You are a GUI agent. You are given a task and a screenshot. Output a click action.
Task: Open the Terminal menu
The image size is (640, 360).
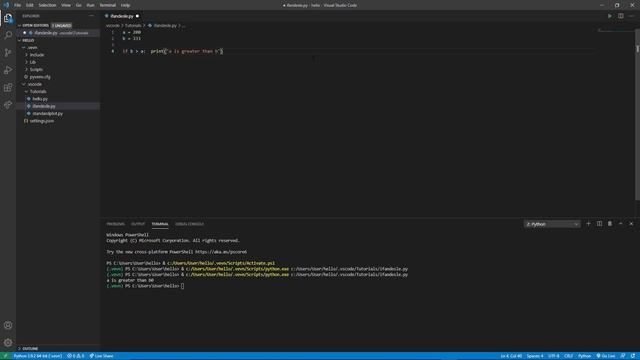pyautogui.click(x=108, y=5)
